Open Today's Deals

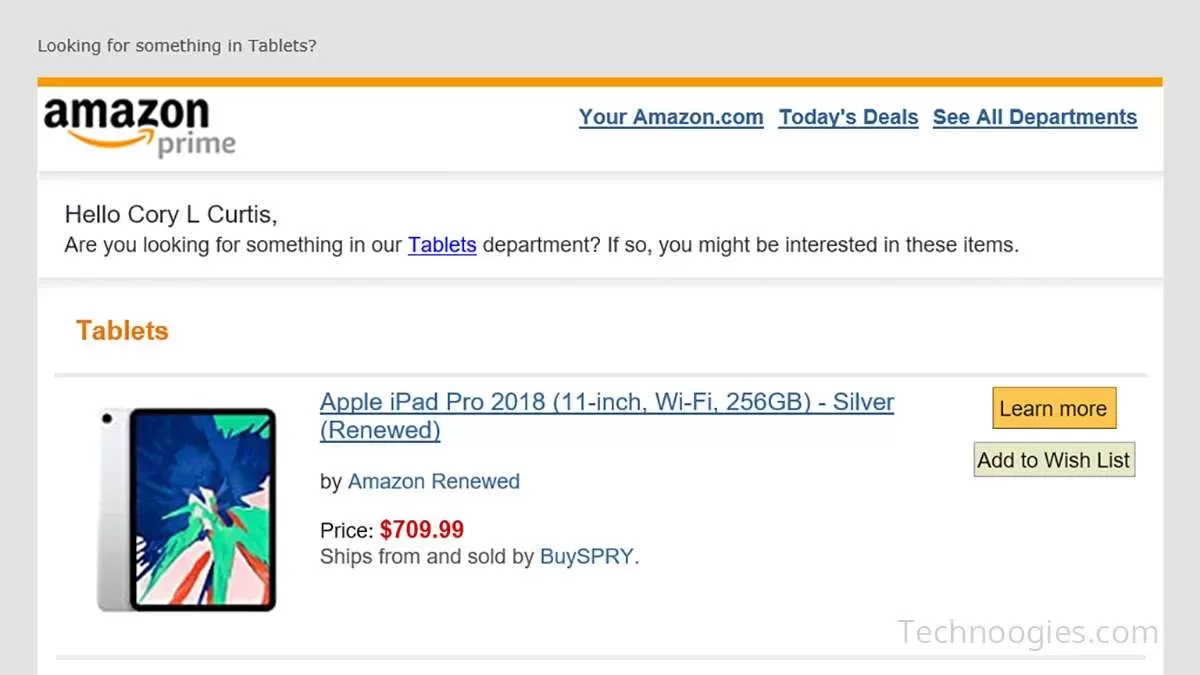coord(848,117)
